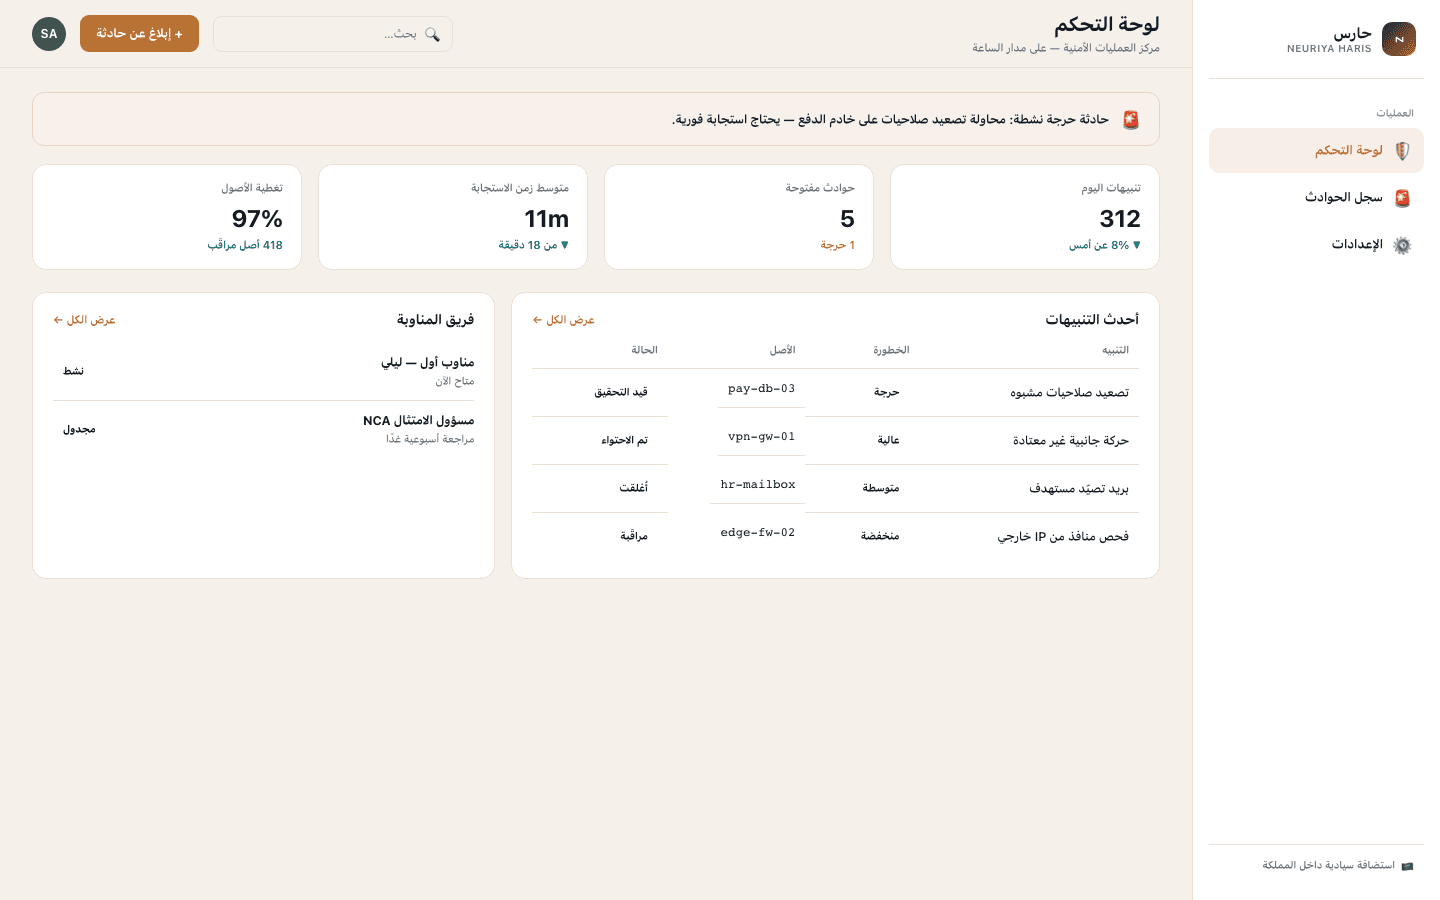Select alert بريد تصيّد مستهدف
This screenshot has width=1440, height=900.
coord(1079,489)
